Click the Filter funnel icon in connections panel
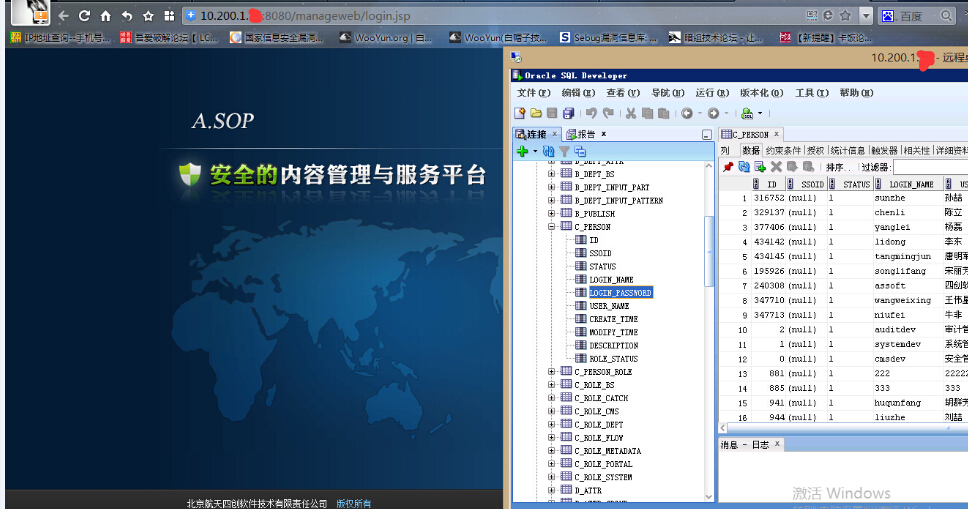Viewport: 968px width, 509px height. 564,151
